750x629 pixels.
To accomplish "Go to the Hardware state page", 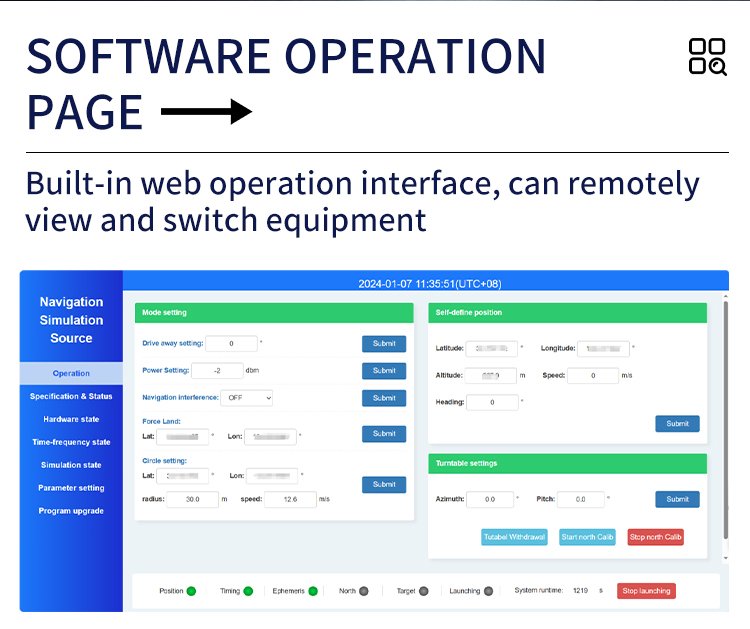I will (x=71, y=419).
